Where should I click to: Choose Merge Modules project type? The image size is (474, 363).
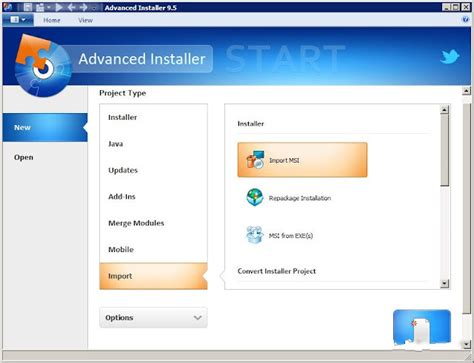(x=153, y=223)
